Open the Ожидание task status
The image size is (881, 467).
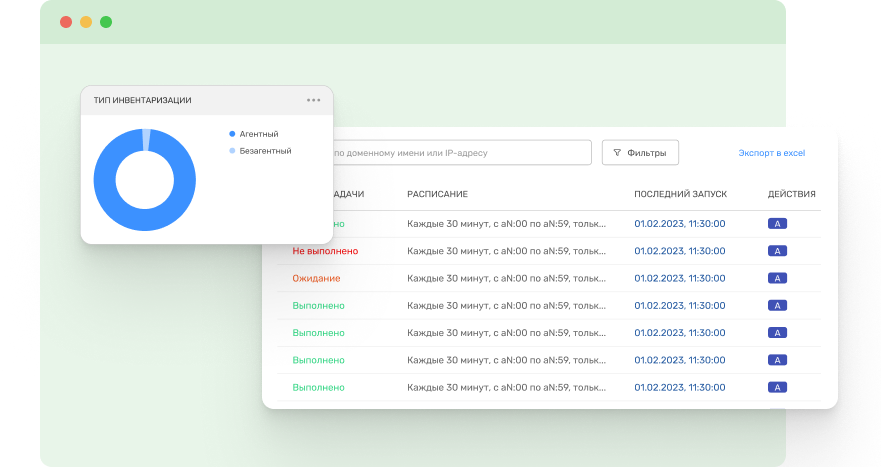(316, 278)
